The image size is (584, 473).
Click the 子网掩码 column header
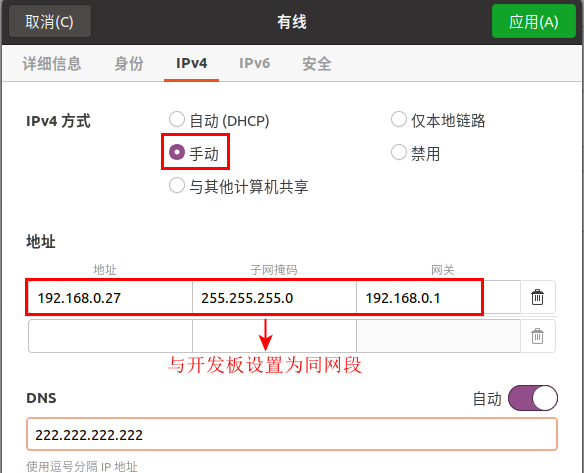(x=274, y=270)
